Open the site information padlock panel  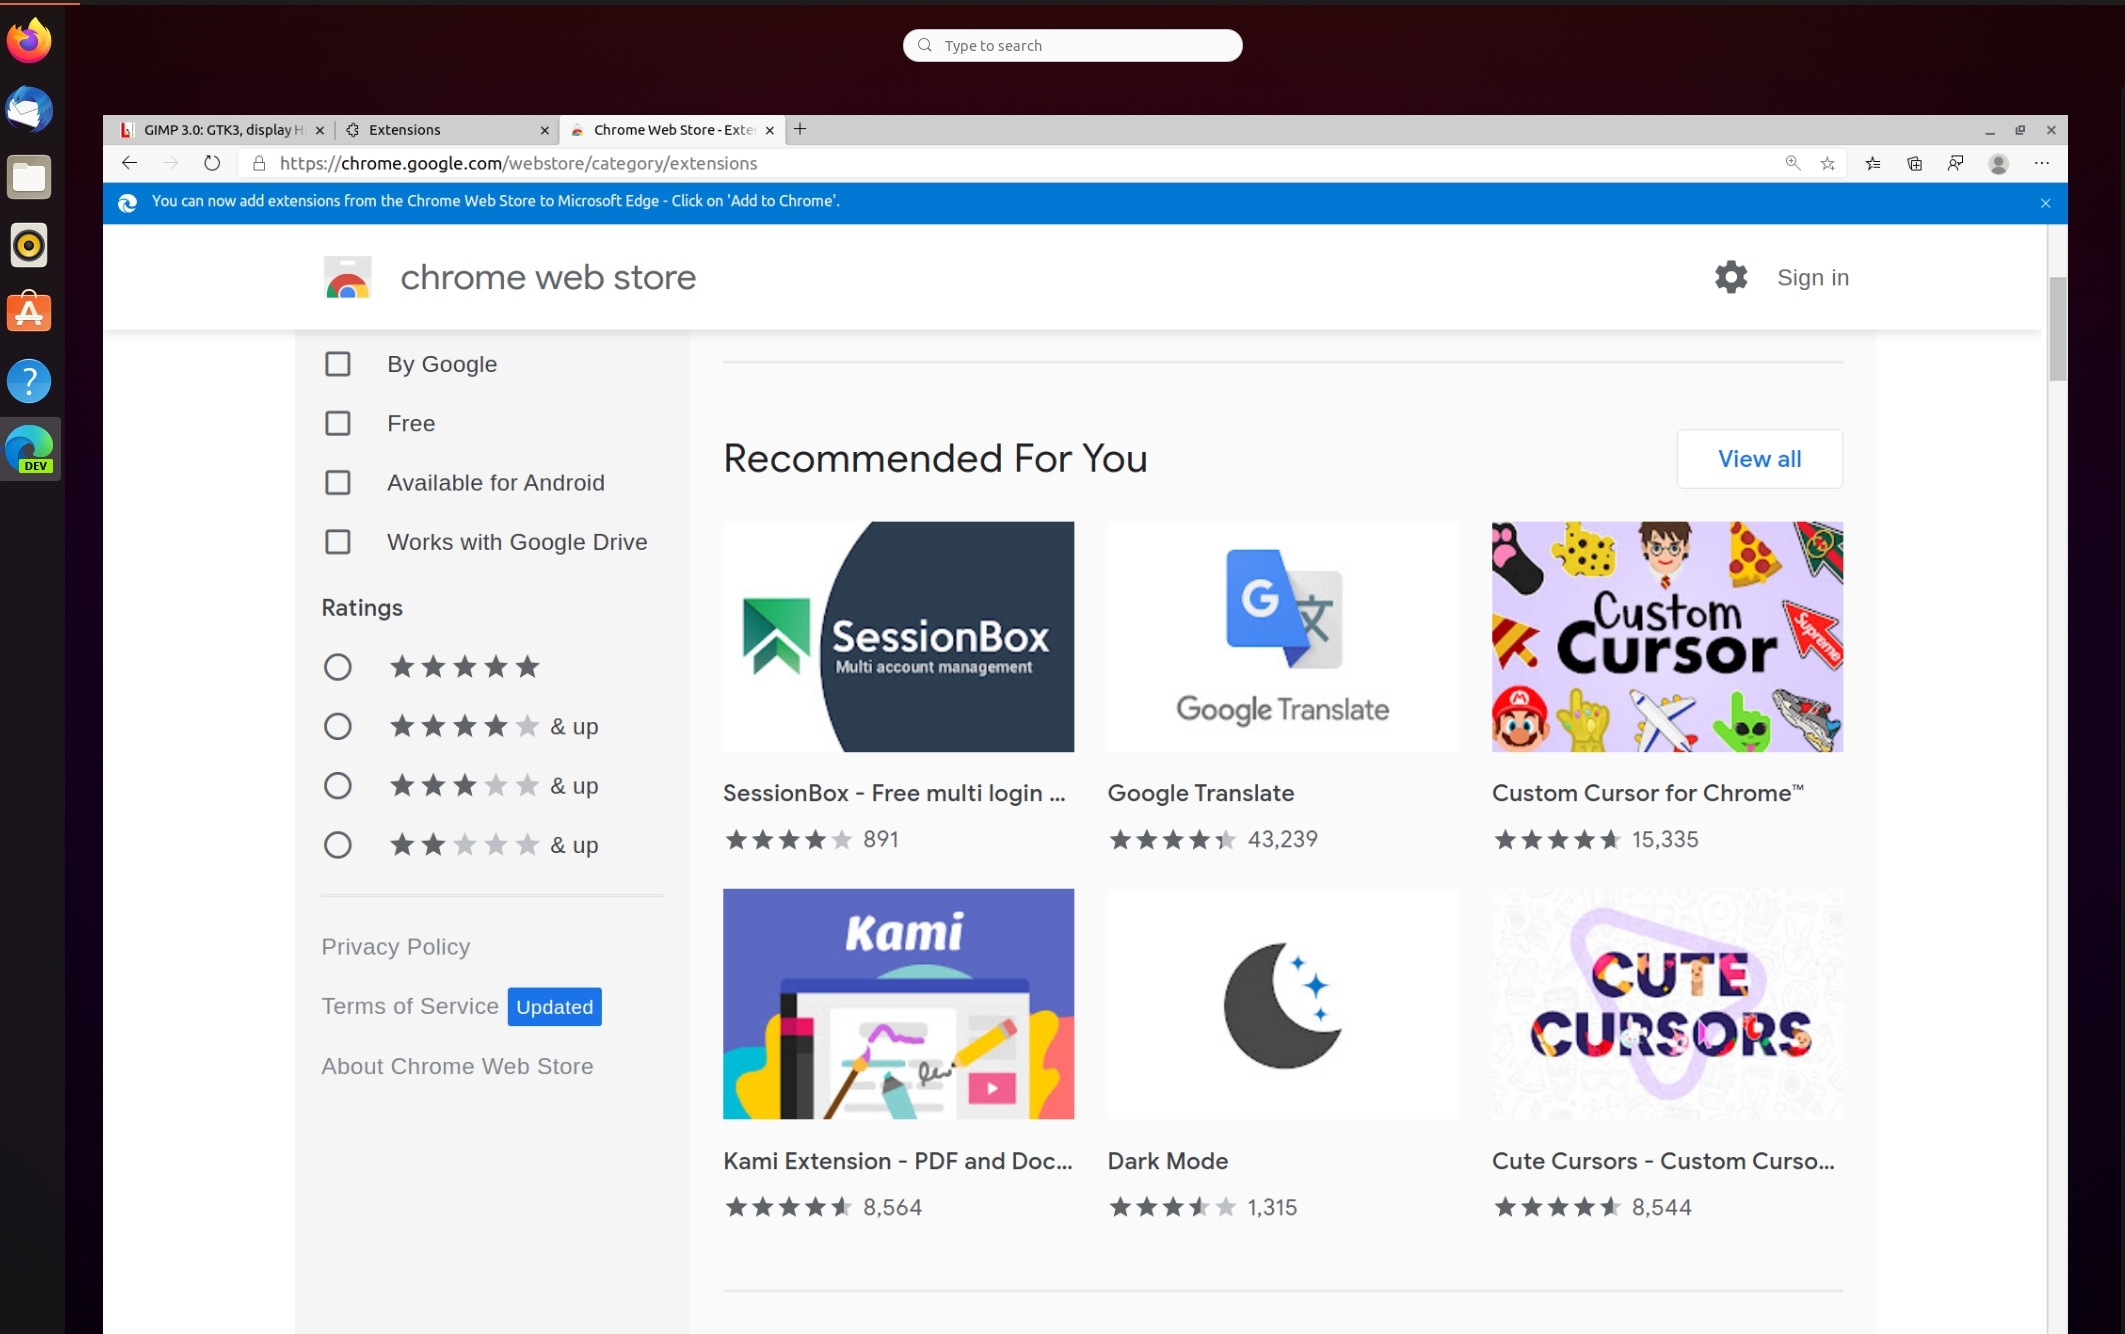pos(258,163)
